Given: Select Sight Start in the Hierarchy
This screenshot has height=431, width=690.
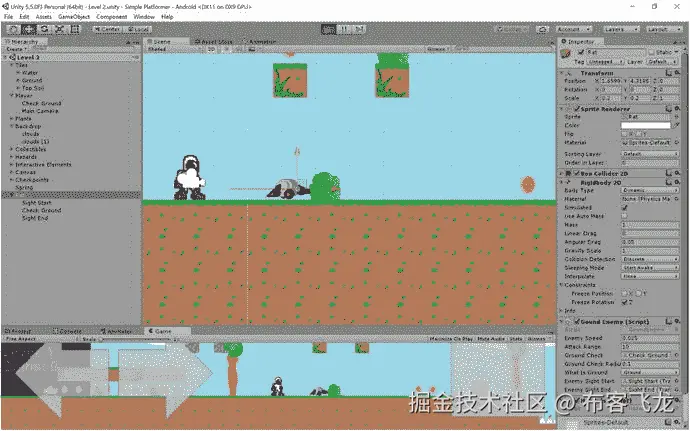Looking at the screenshot, I should point(37,203).
